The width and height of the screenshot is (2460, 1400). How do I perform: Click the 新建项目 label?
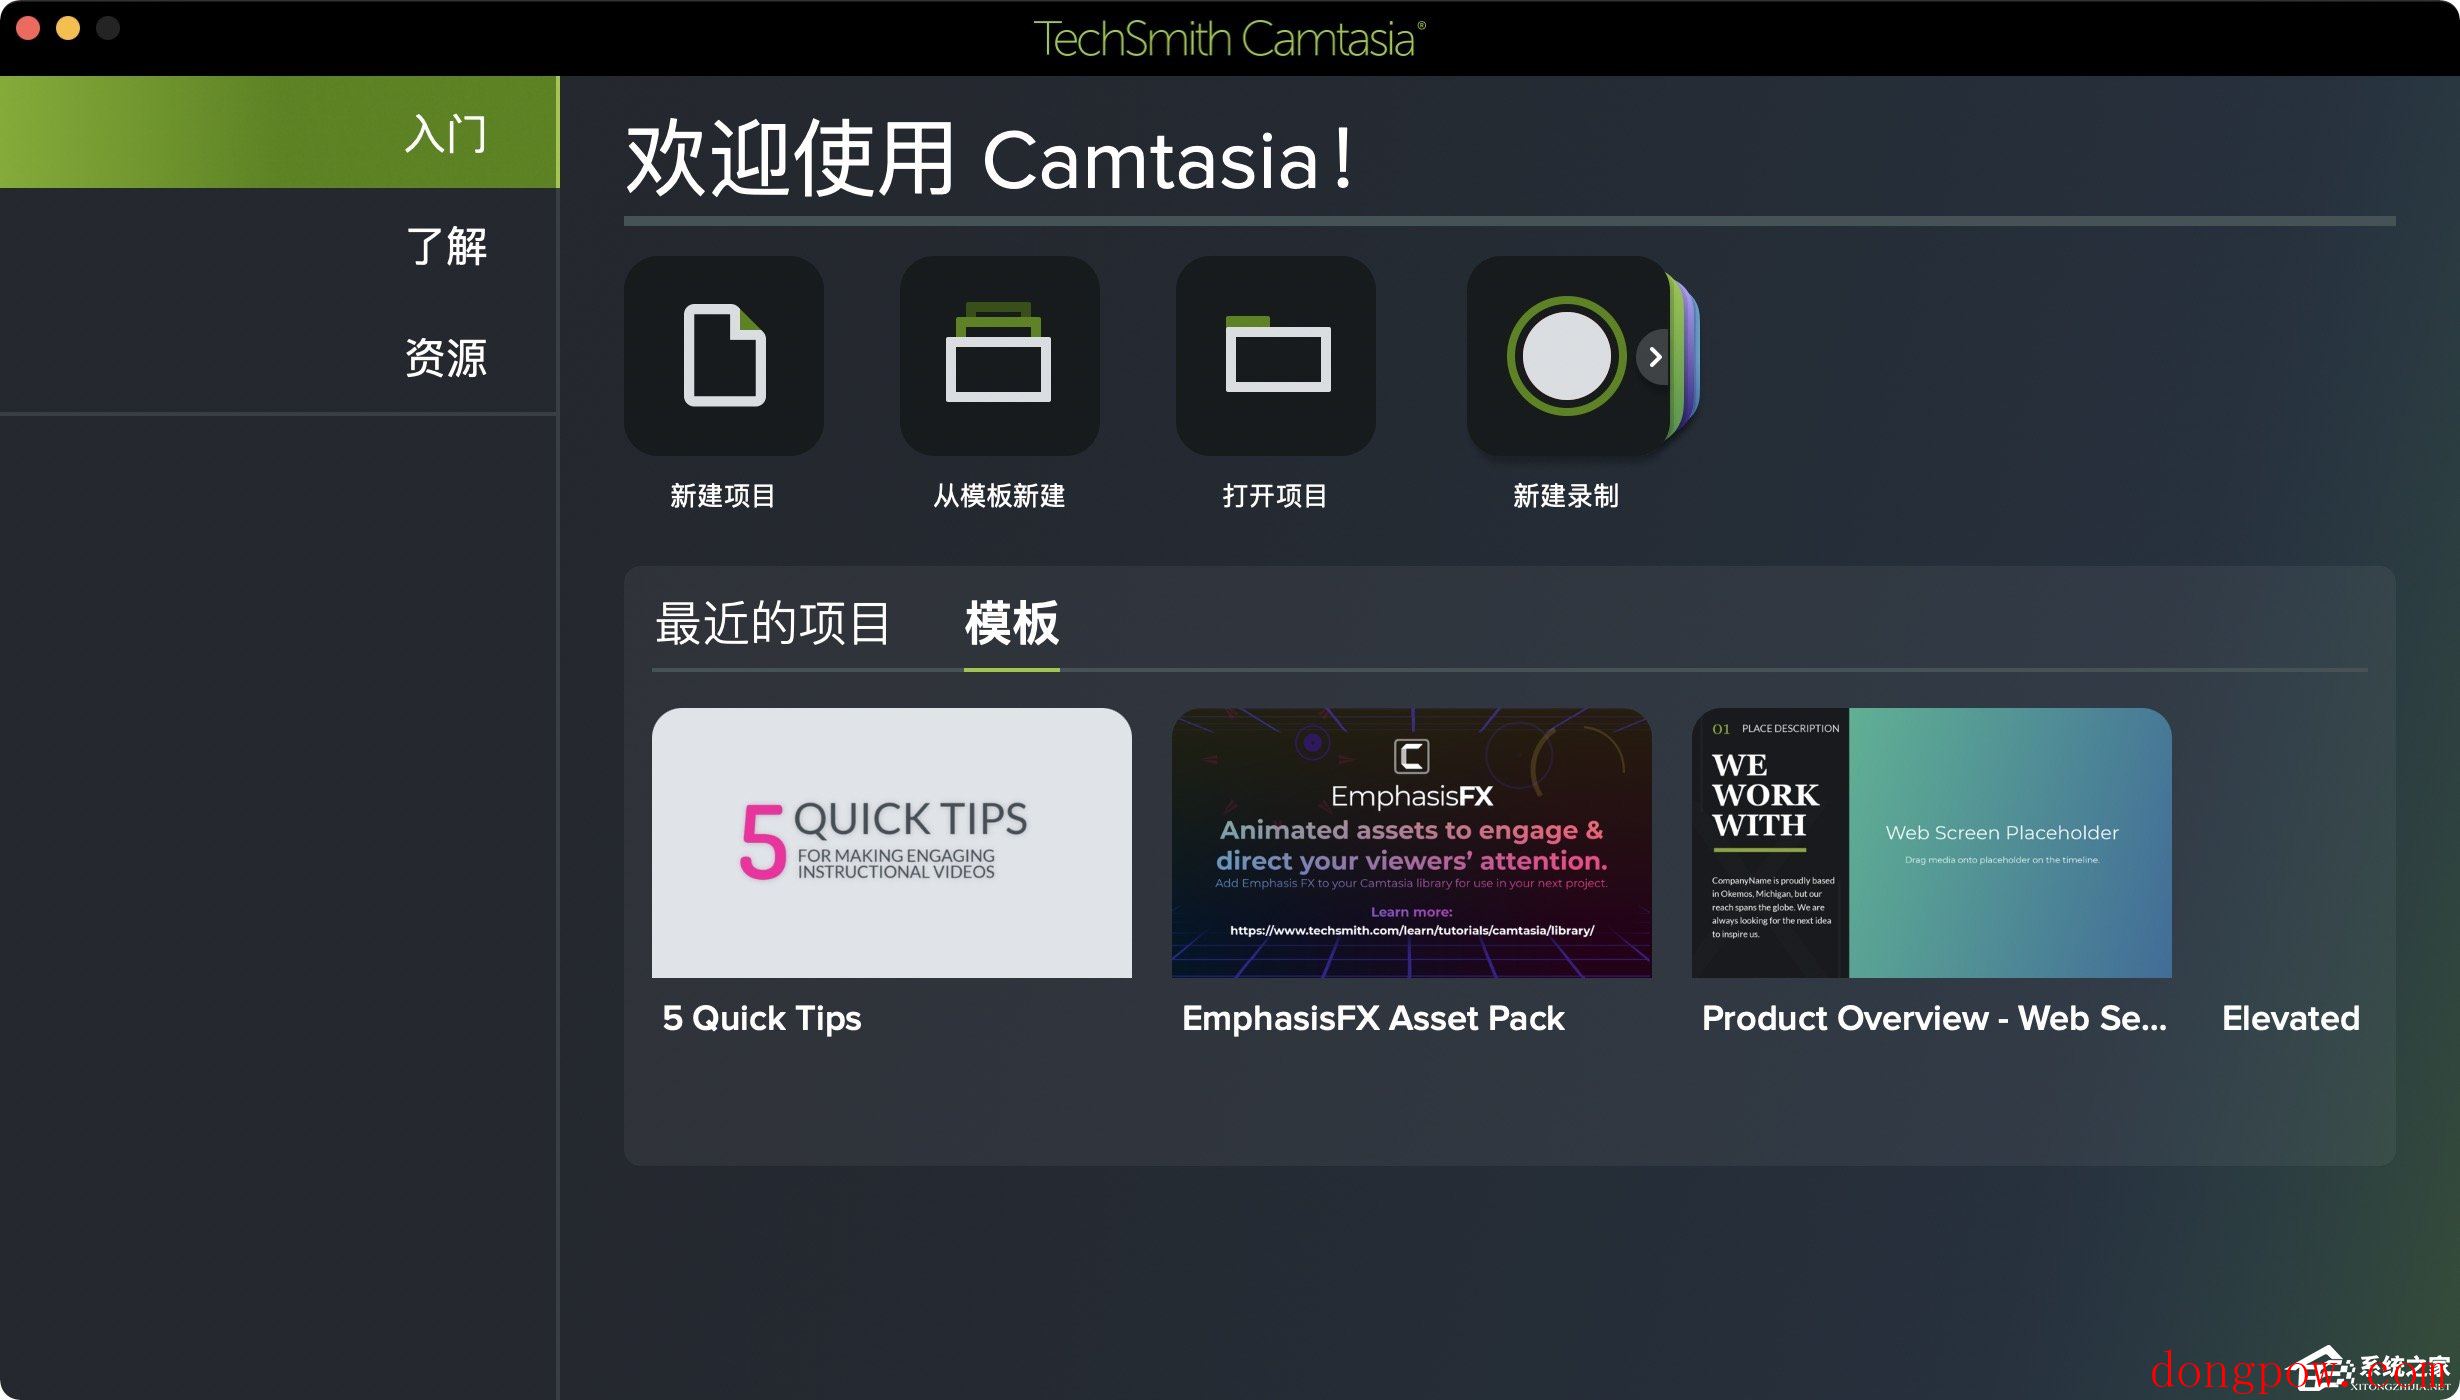point(723,495)
